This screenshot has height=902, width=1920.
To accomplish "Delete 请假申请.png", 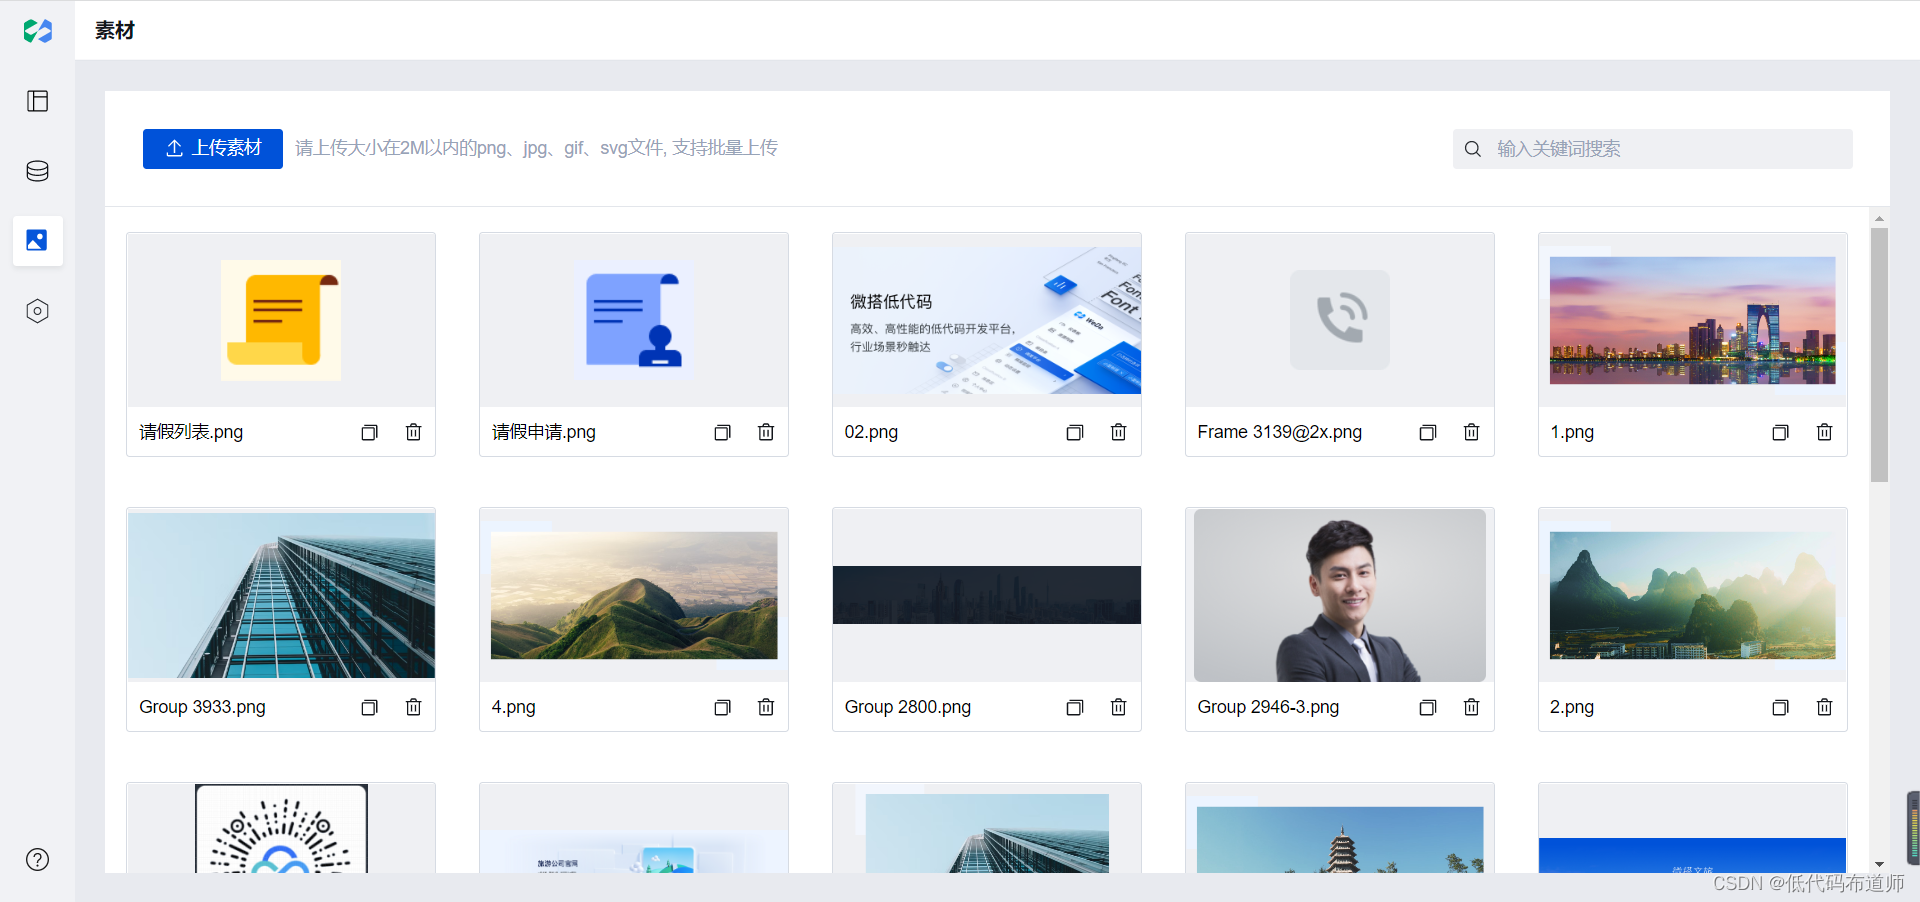I will (x=766, y=432).
